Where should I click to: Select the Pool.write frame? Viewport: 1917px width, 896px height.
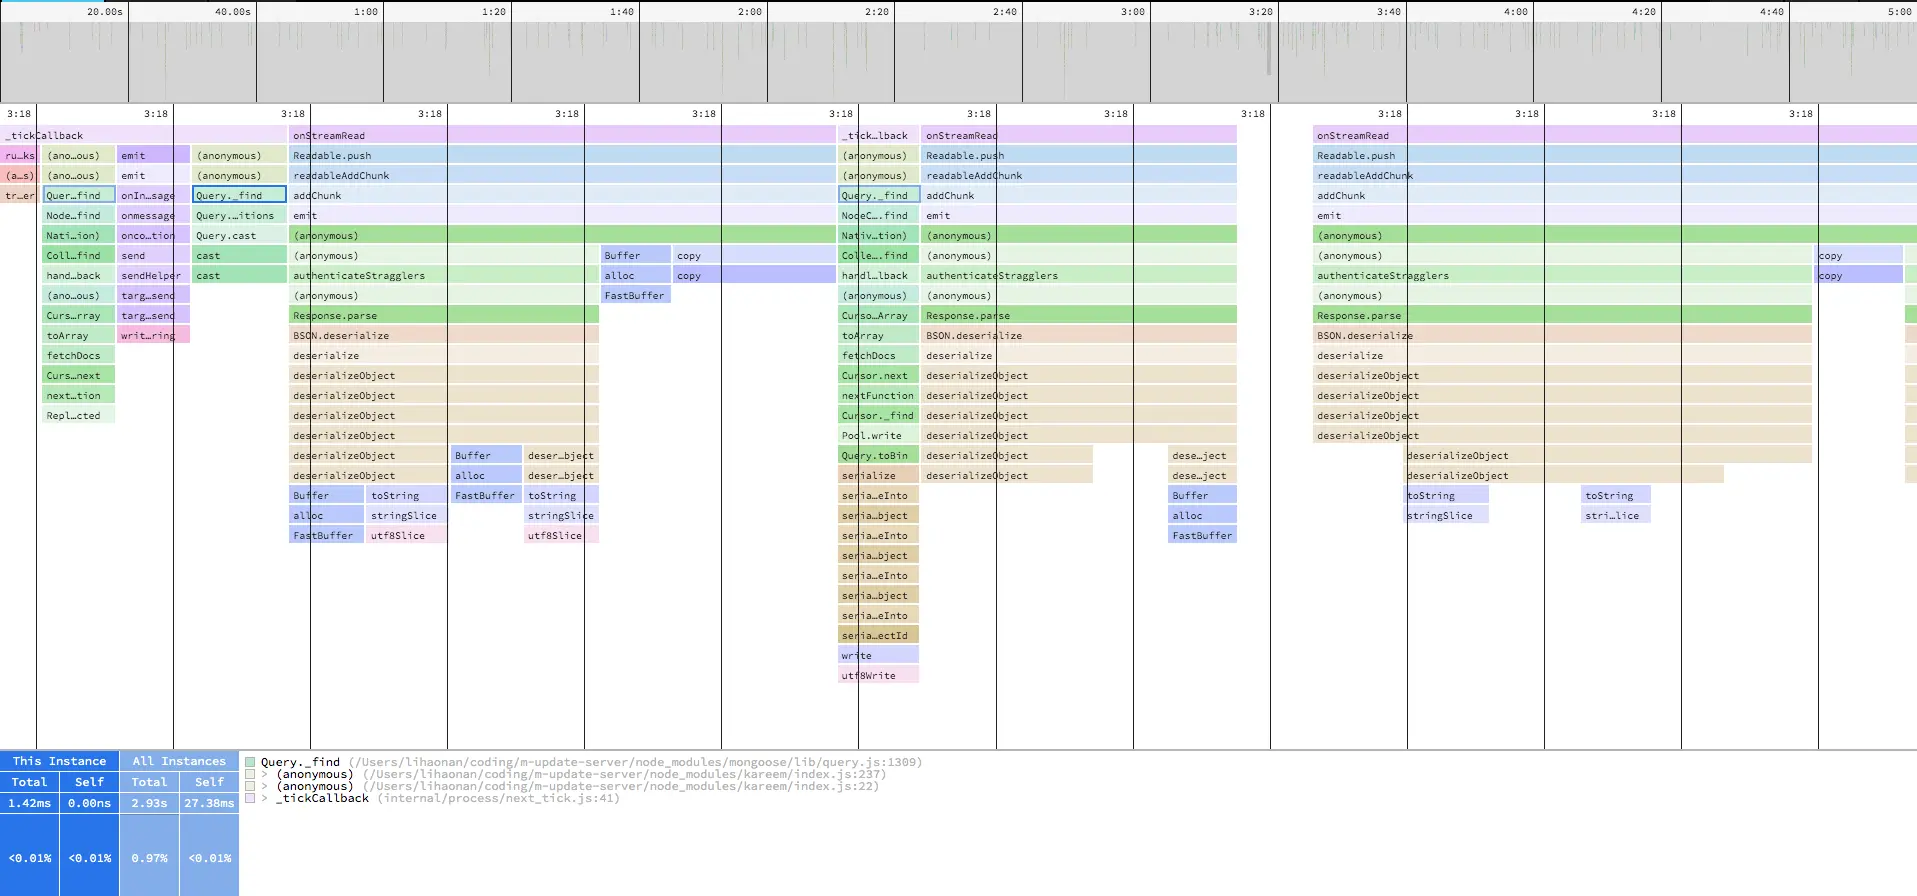(x=878, y=435)
